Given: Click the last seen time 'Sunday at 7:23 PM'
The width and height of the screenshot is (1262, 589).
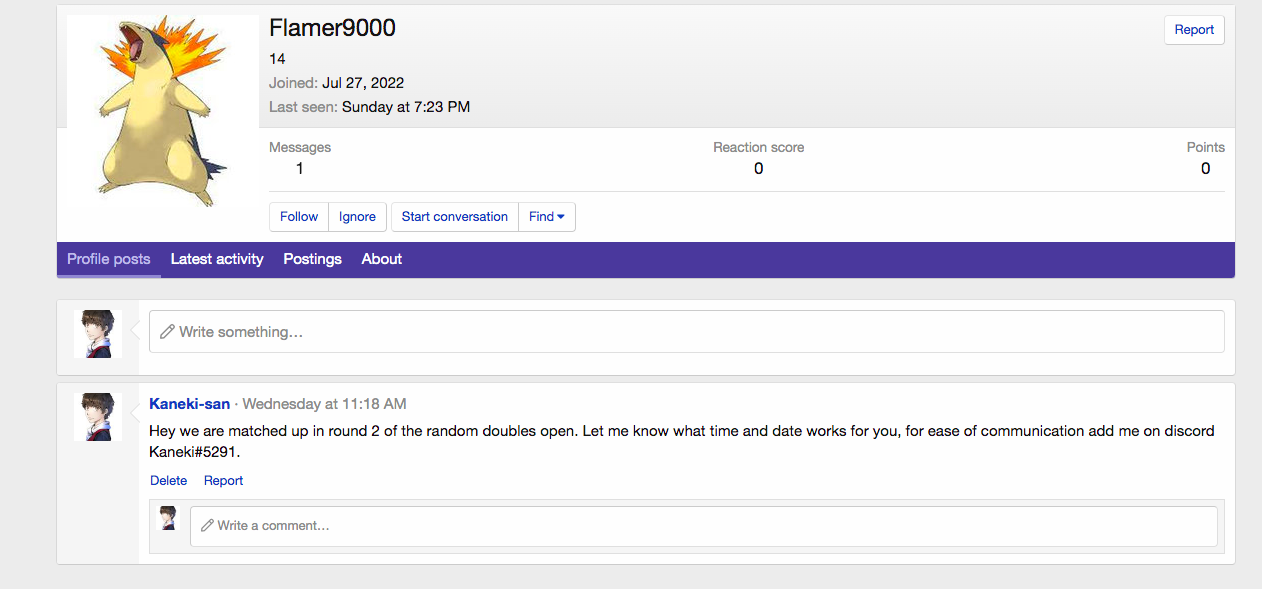Looking at the screenshot, I should 406,107.
